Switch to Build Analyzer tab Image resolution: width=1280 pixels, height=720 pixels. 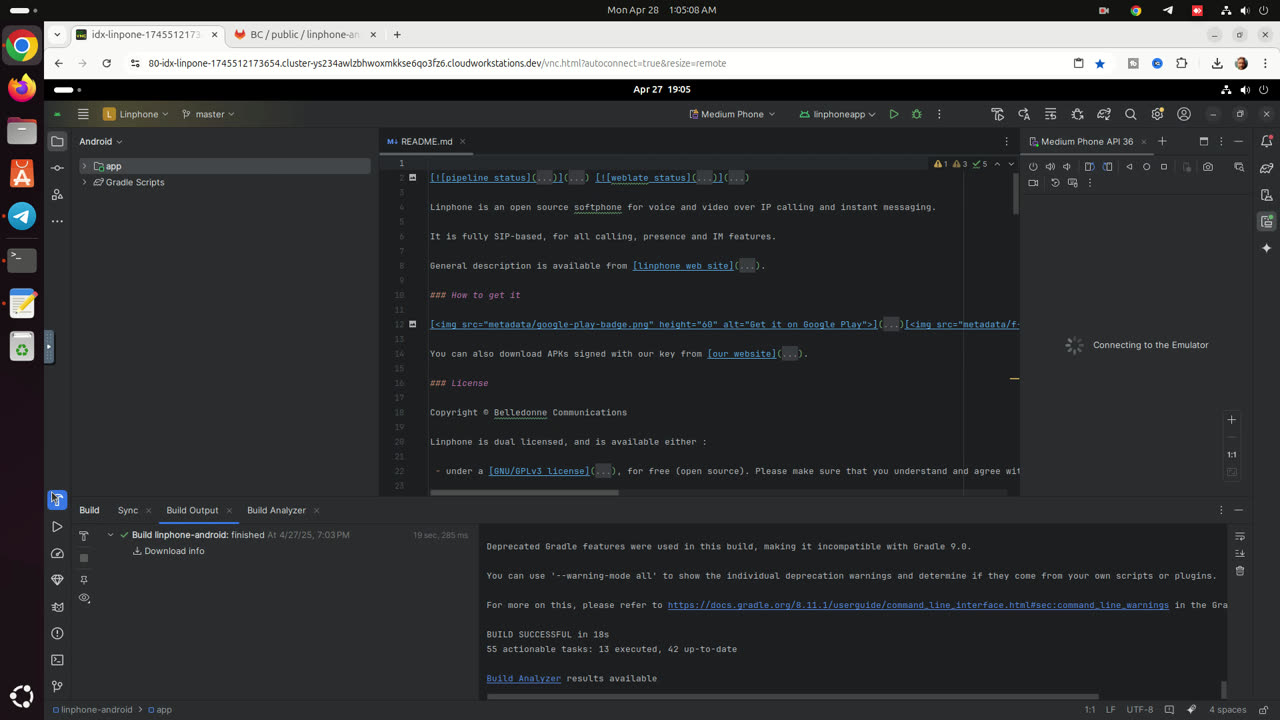coord(276,510)
